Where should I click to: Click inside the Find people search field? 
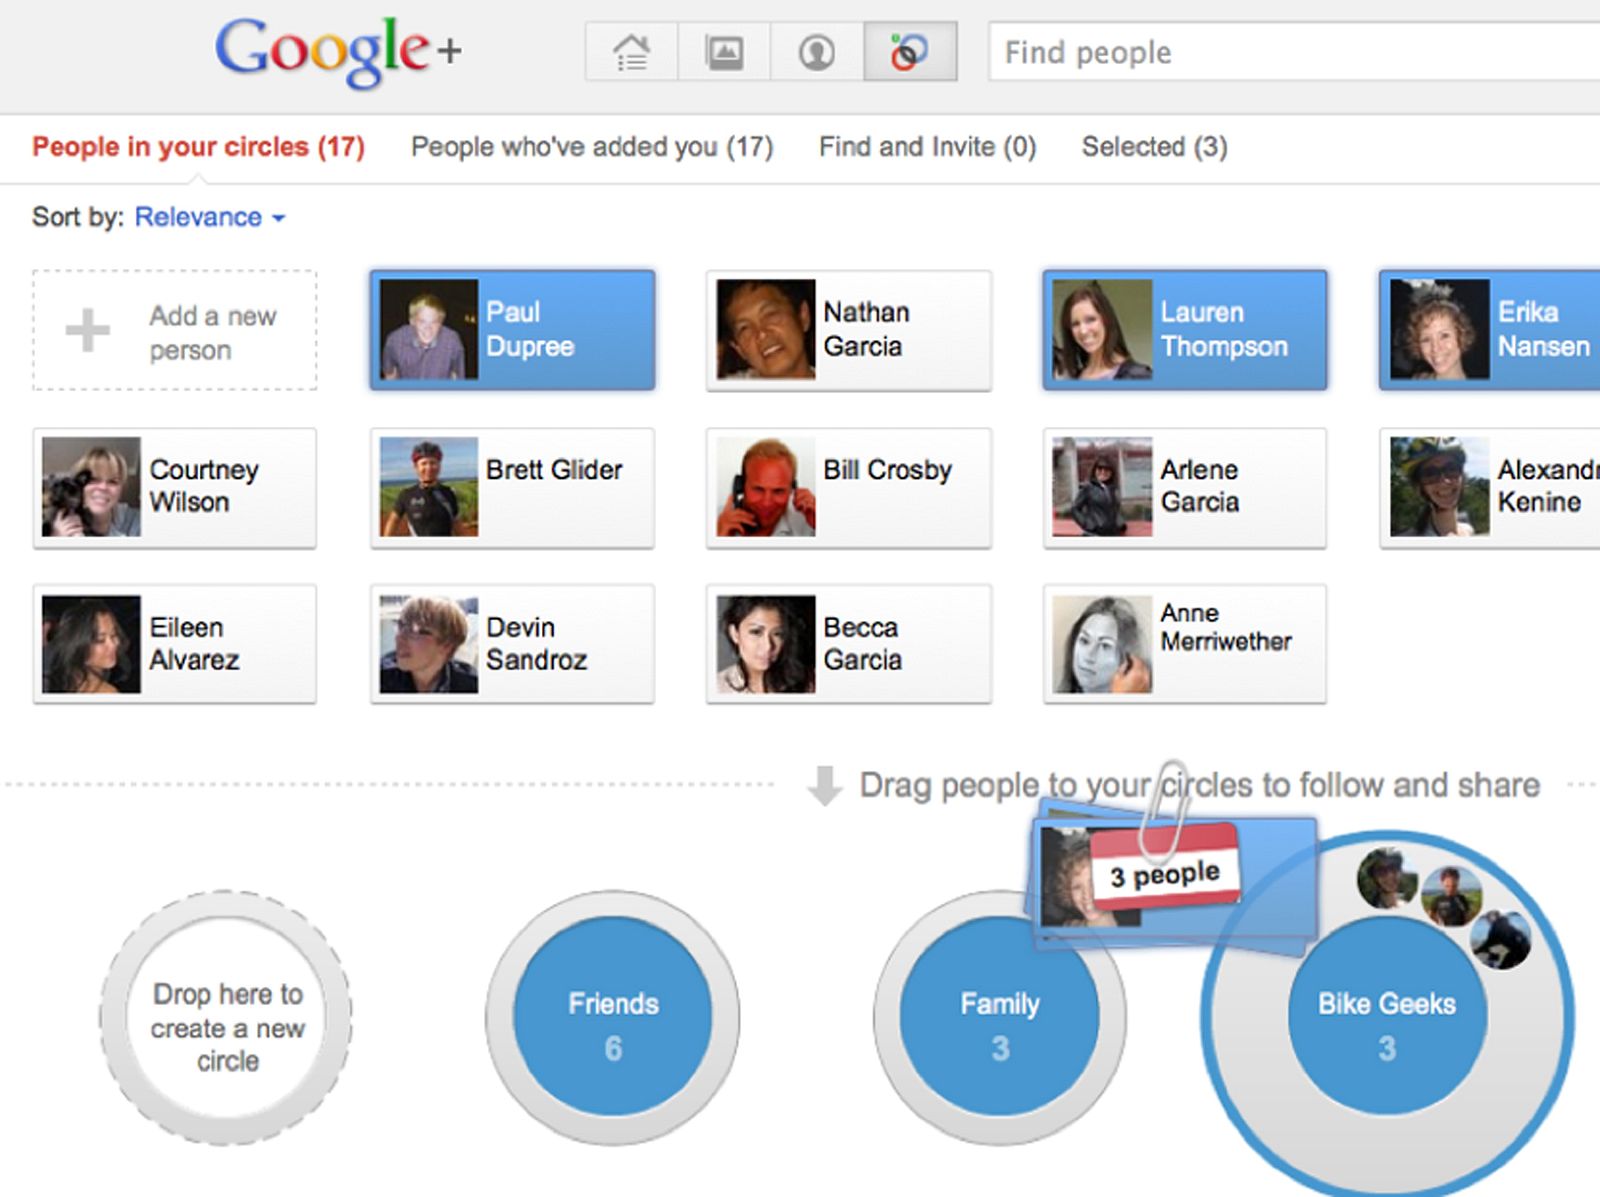point(1250,52)
